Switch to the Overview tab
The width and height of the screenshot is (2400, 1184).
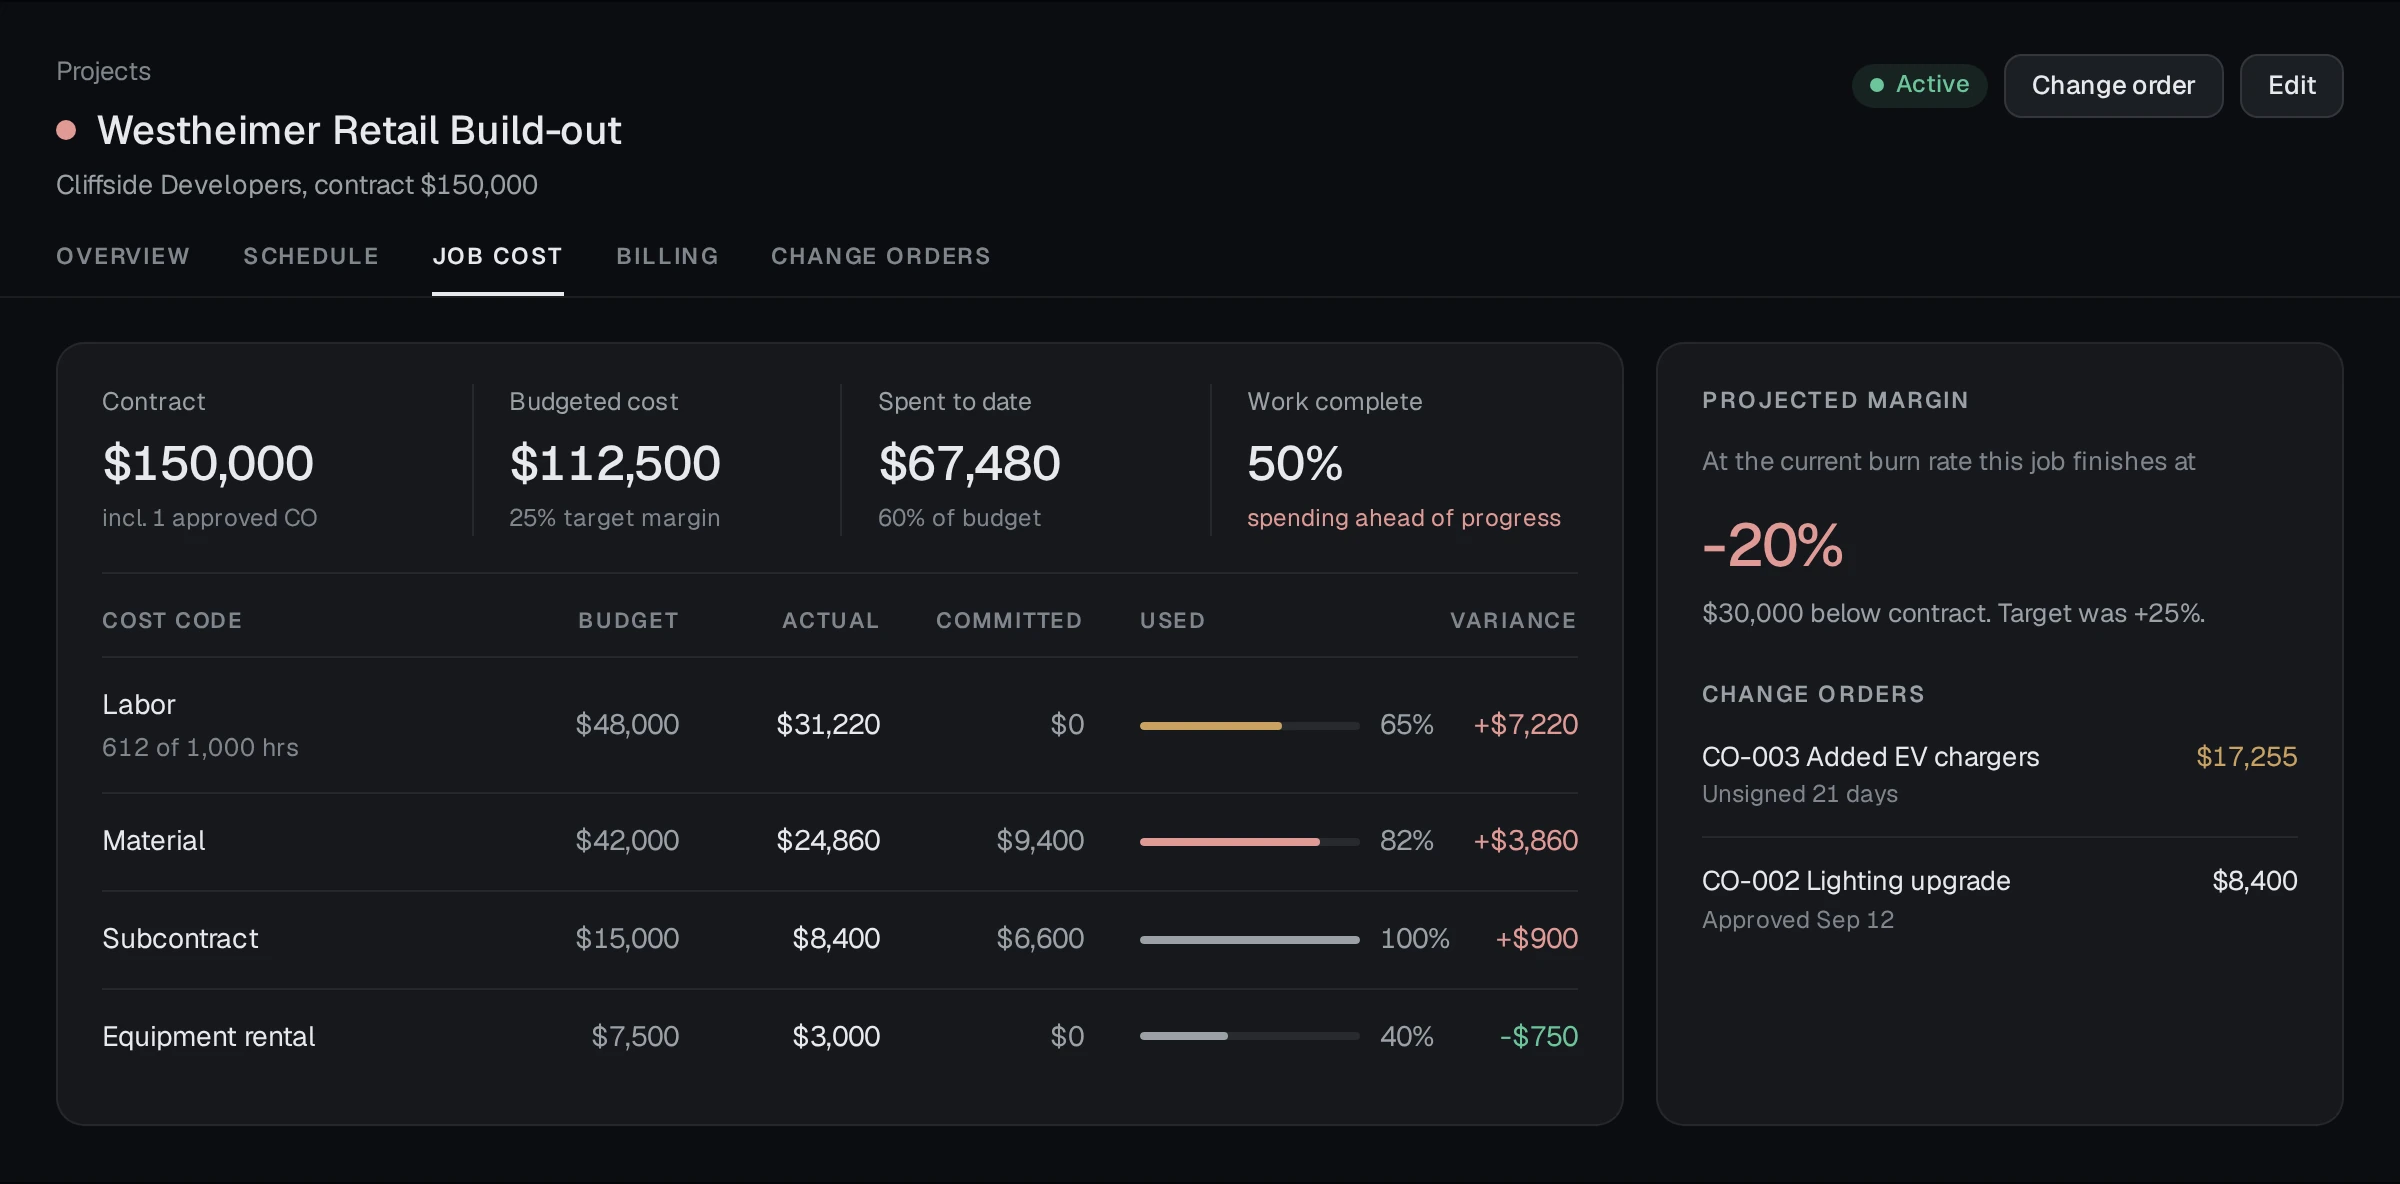(x=123, y=256)
